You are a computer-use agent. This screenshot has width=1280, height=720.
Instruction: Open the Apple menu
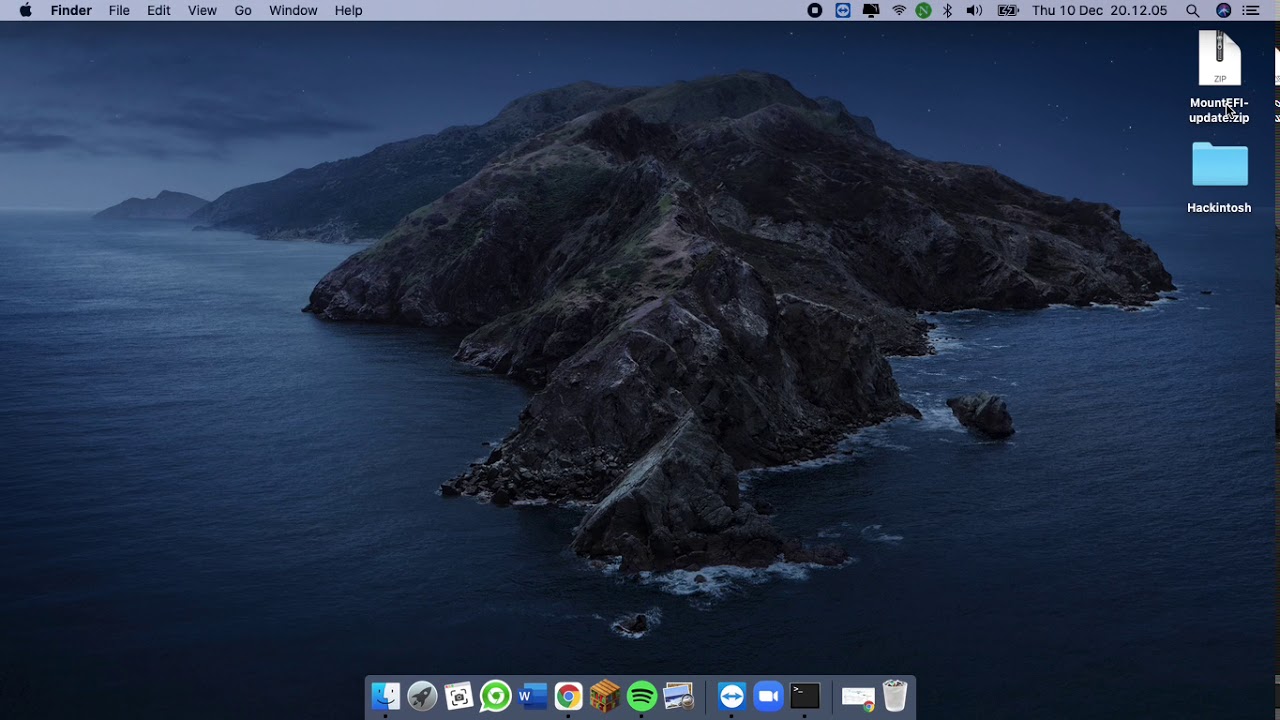(x=25, y=10)
